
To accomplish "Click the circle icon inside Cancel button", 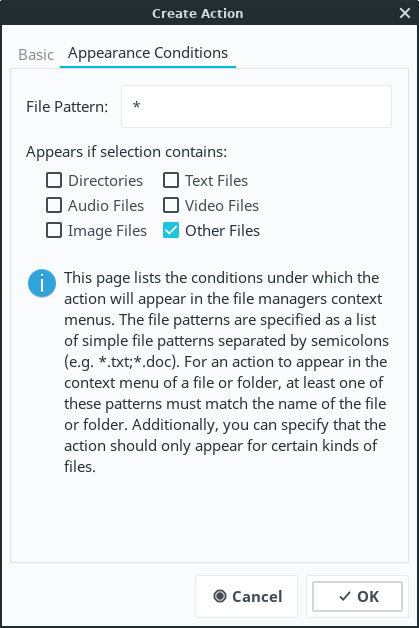I will point(220,596).
